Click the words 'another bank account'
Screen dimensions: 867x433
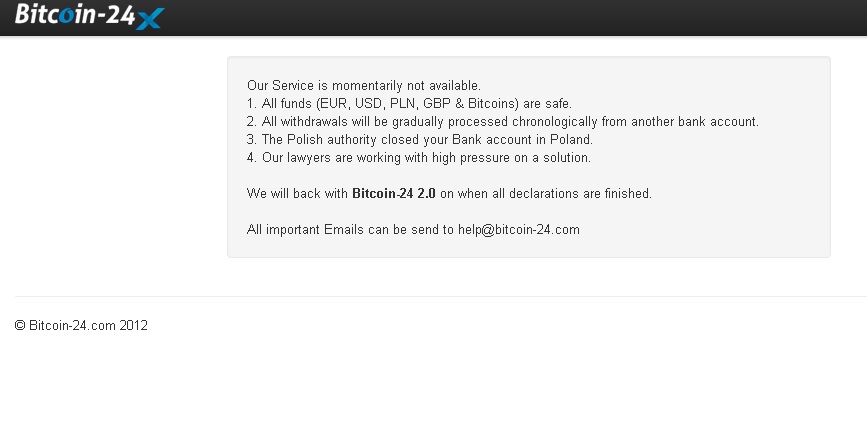(x=695, y=122)
